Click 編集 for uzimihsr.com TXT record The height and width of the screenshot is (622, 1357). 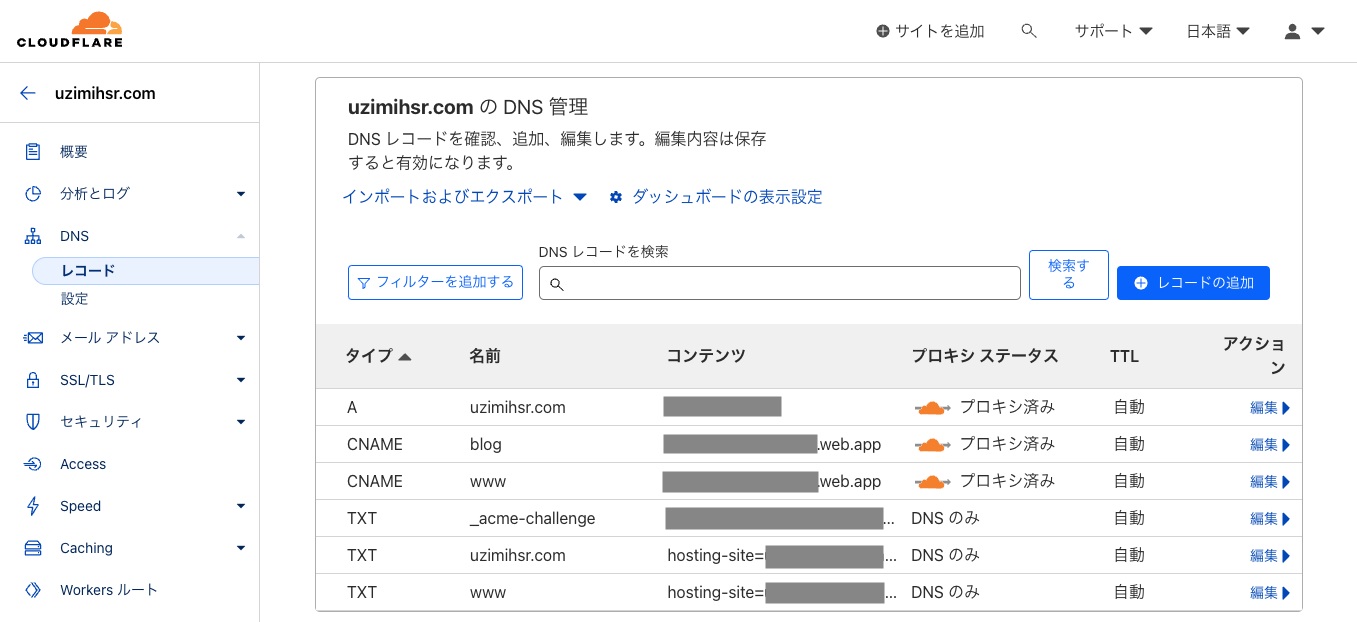coord(1270,556)
